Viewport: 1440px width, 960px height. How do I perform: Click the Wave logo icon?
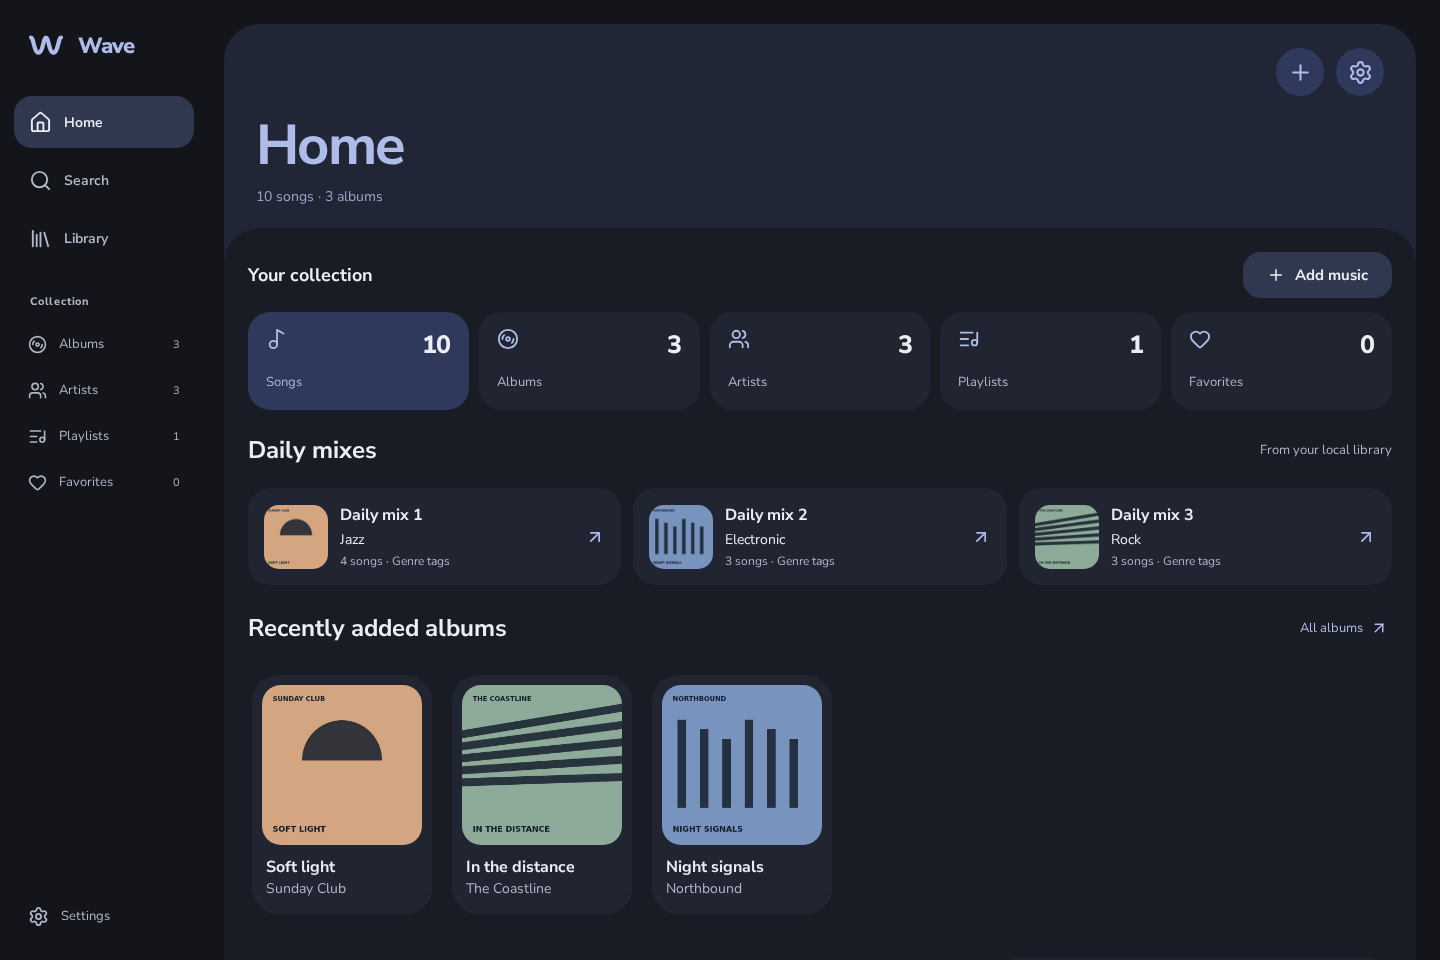point(46,45)
